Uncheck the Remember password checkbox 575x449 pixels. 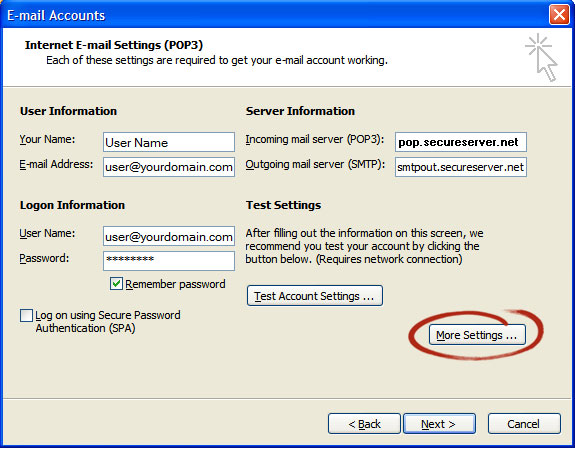point(116,284)
